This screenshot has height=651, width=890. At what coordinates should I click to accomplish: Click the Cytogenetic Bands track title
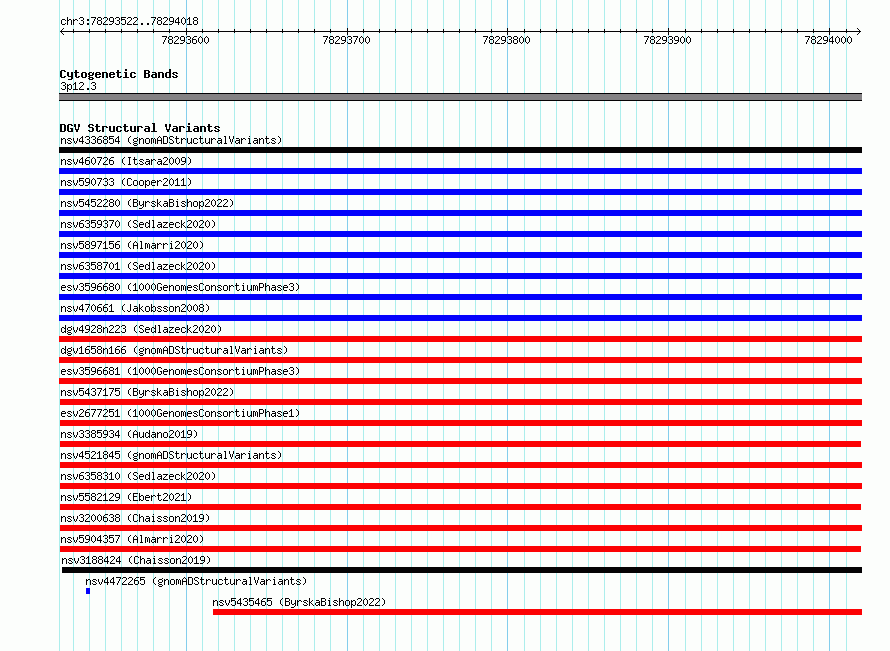(119, 74)
